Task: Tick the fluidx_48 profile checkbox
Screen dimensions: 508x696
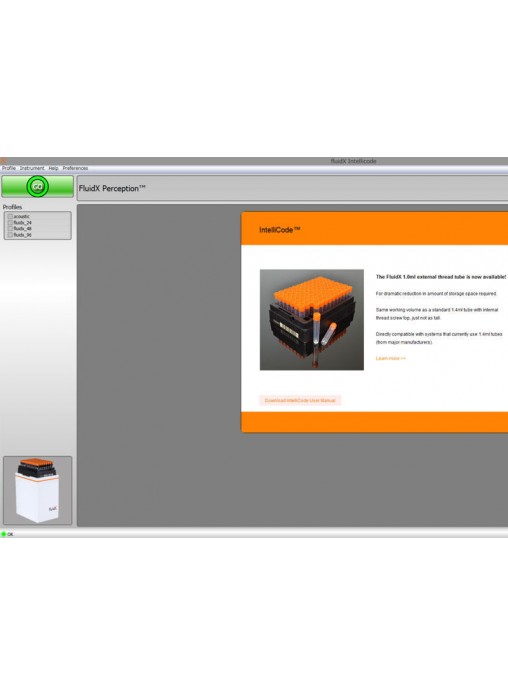Action: tap(10, 229)
